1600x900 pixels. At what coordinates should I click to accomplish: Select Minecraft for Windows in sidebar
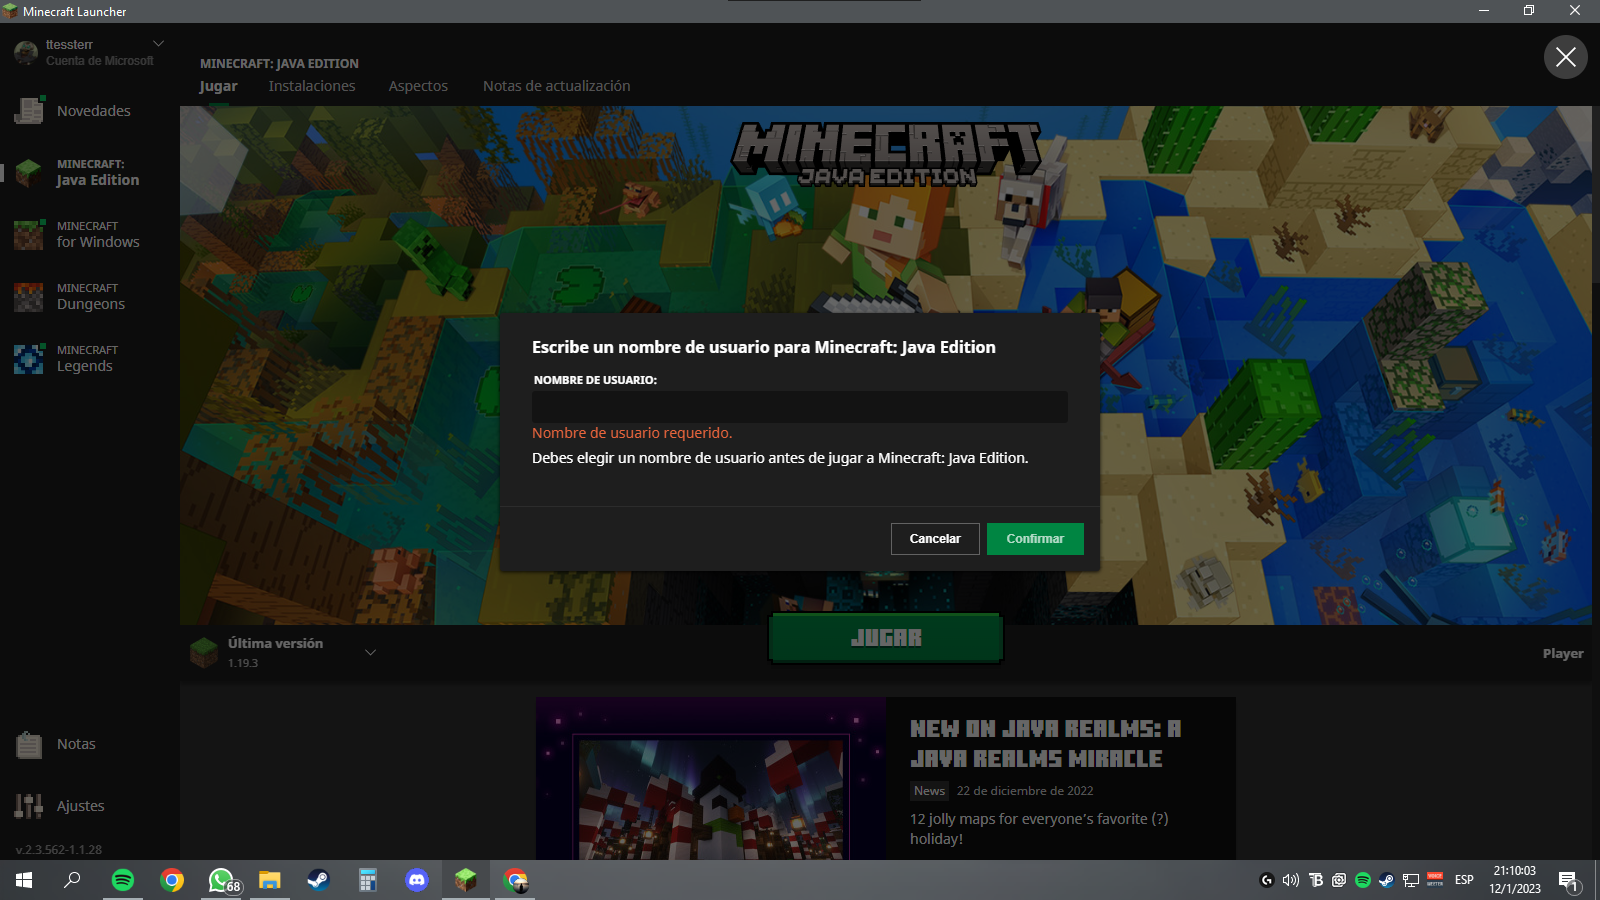78,235
